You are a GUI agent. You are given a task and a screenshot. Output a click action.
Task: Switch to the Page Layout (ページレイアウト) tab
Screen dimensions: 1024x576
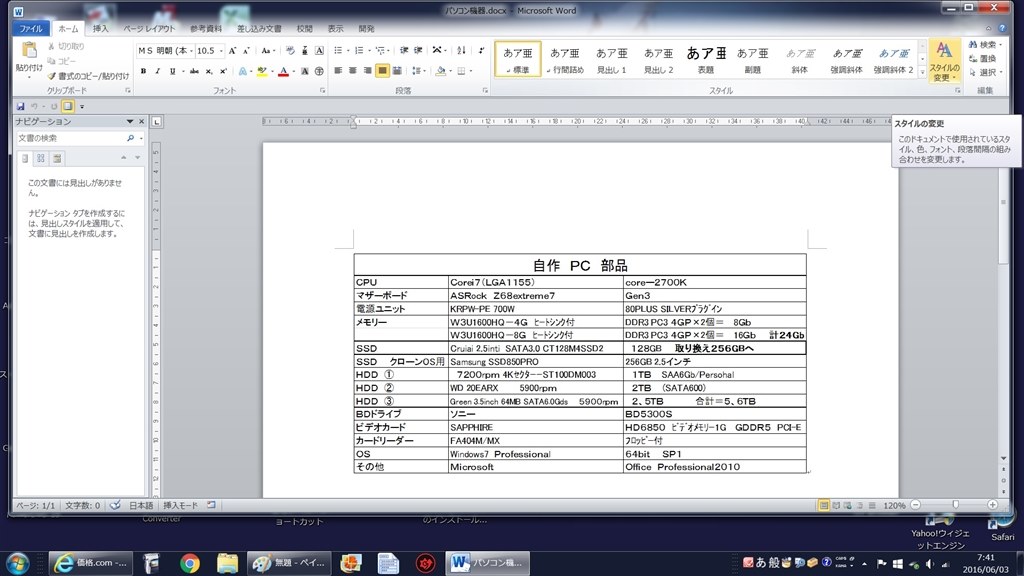(x=150, y=29)
